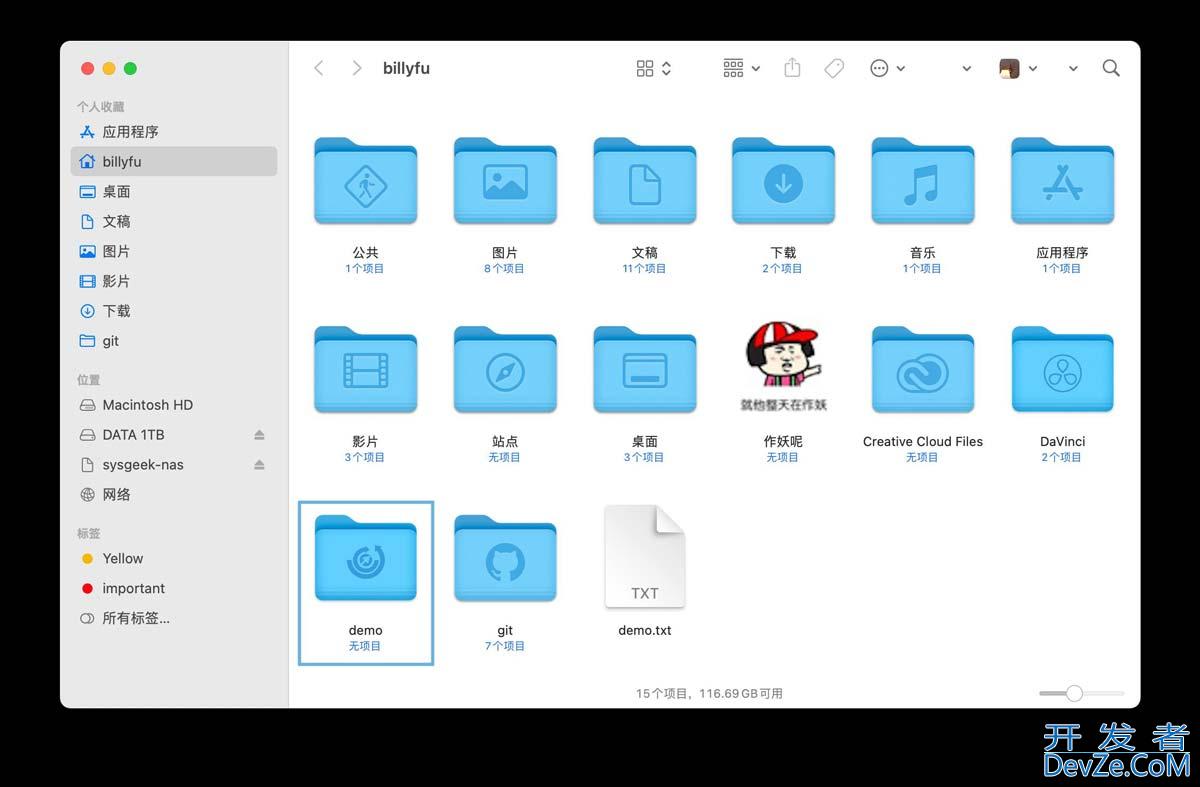
Task: Adjust the icon size slider
Action: coord(1081,693)
